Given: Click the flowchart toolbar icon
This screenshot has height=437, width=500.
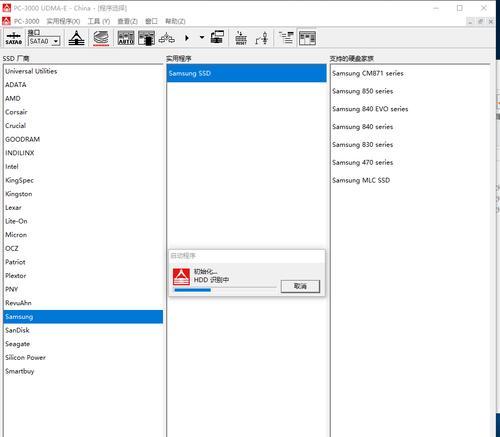Looking at the screenshot, I should 167,38.
